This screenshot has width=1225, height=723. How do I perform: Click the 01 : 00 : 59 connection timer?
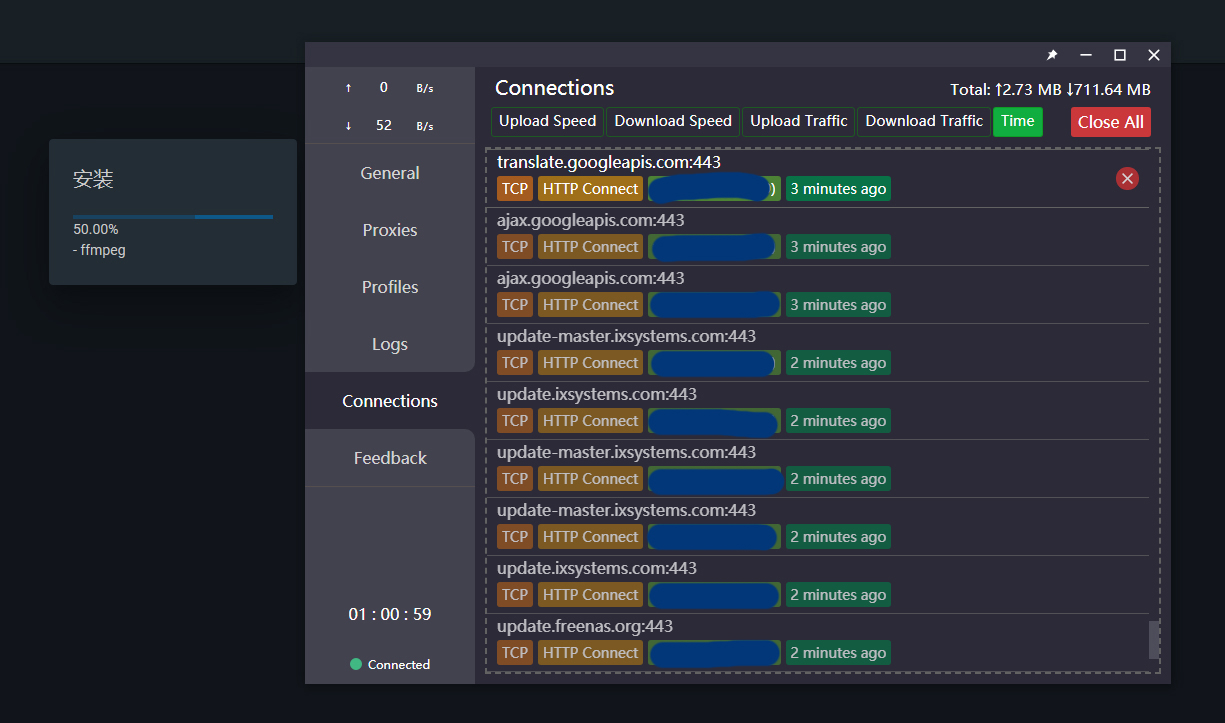(x=390, y=614)
